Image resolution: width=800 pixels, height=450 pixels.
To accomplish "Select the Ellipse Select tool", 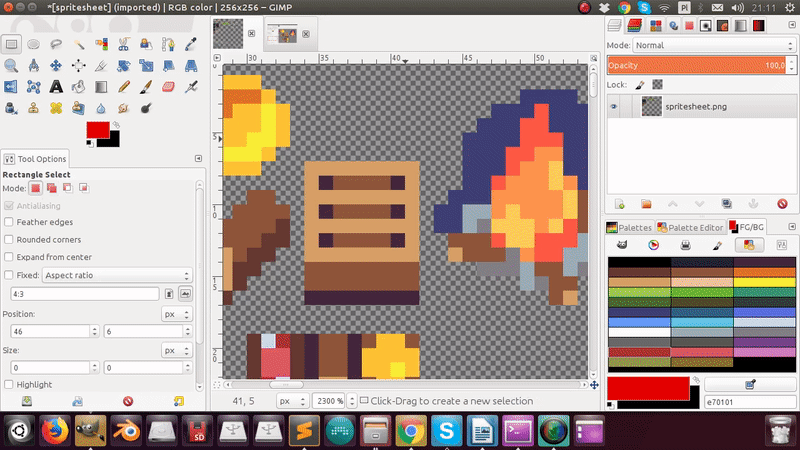I will (34, 44).
